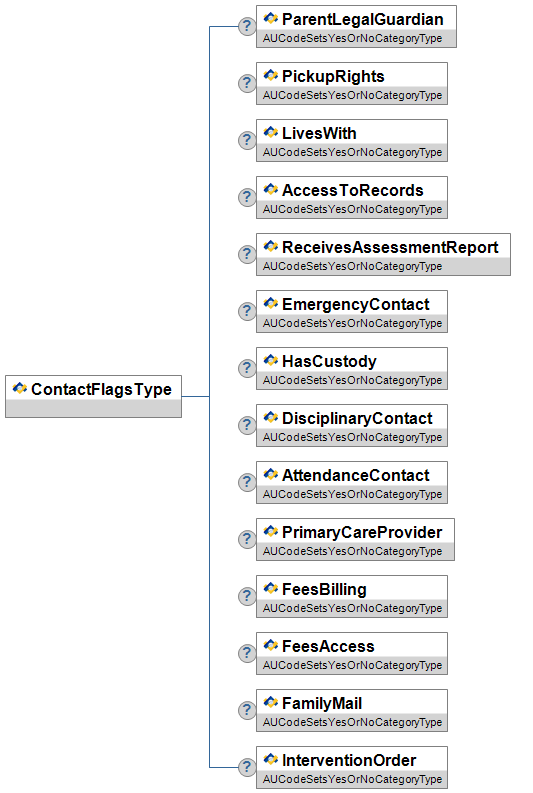Image resolution: width=533 pixels, height=793 pixels.
Task: Click the question mark icon beside PickupRights
Action: tap(247, 83)
